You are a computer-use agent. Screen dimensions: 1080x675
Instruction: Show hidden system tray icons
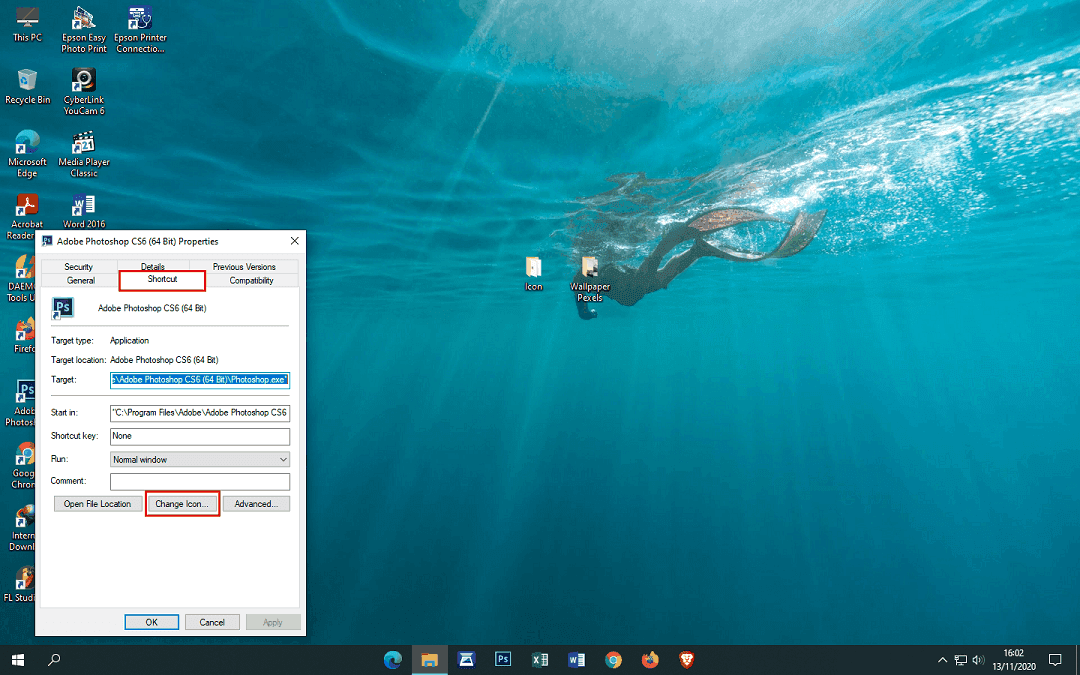tap(942, 660)
